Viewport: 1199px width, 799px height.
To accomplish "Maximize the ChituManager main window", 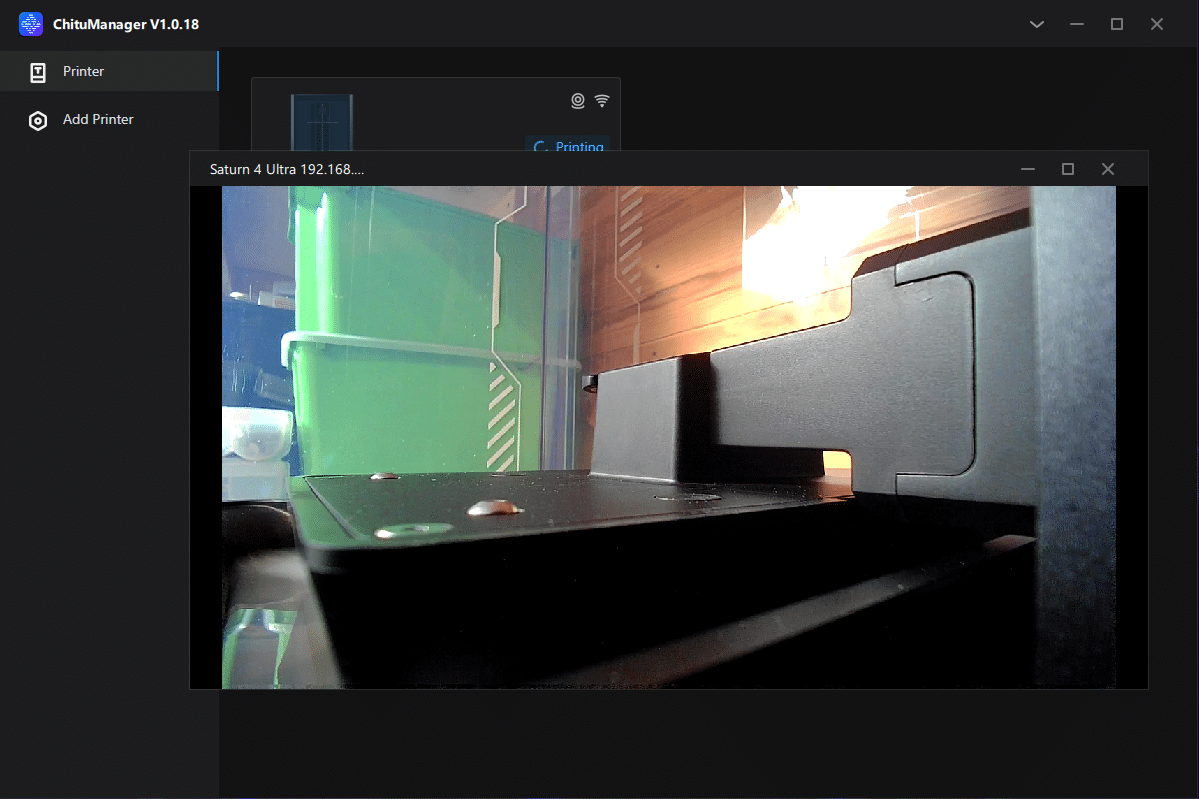I will click(1116, 24).
